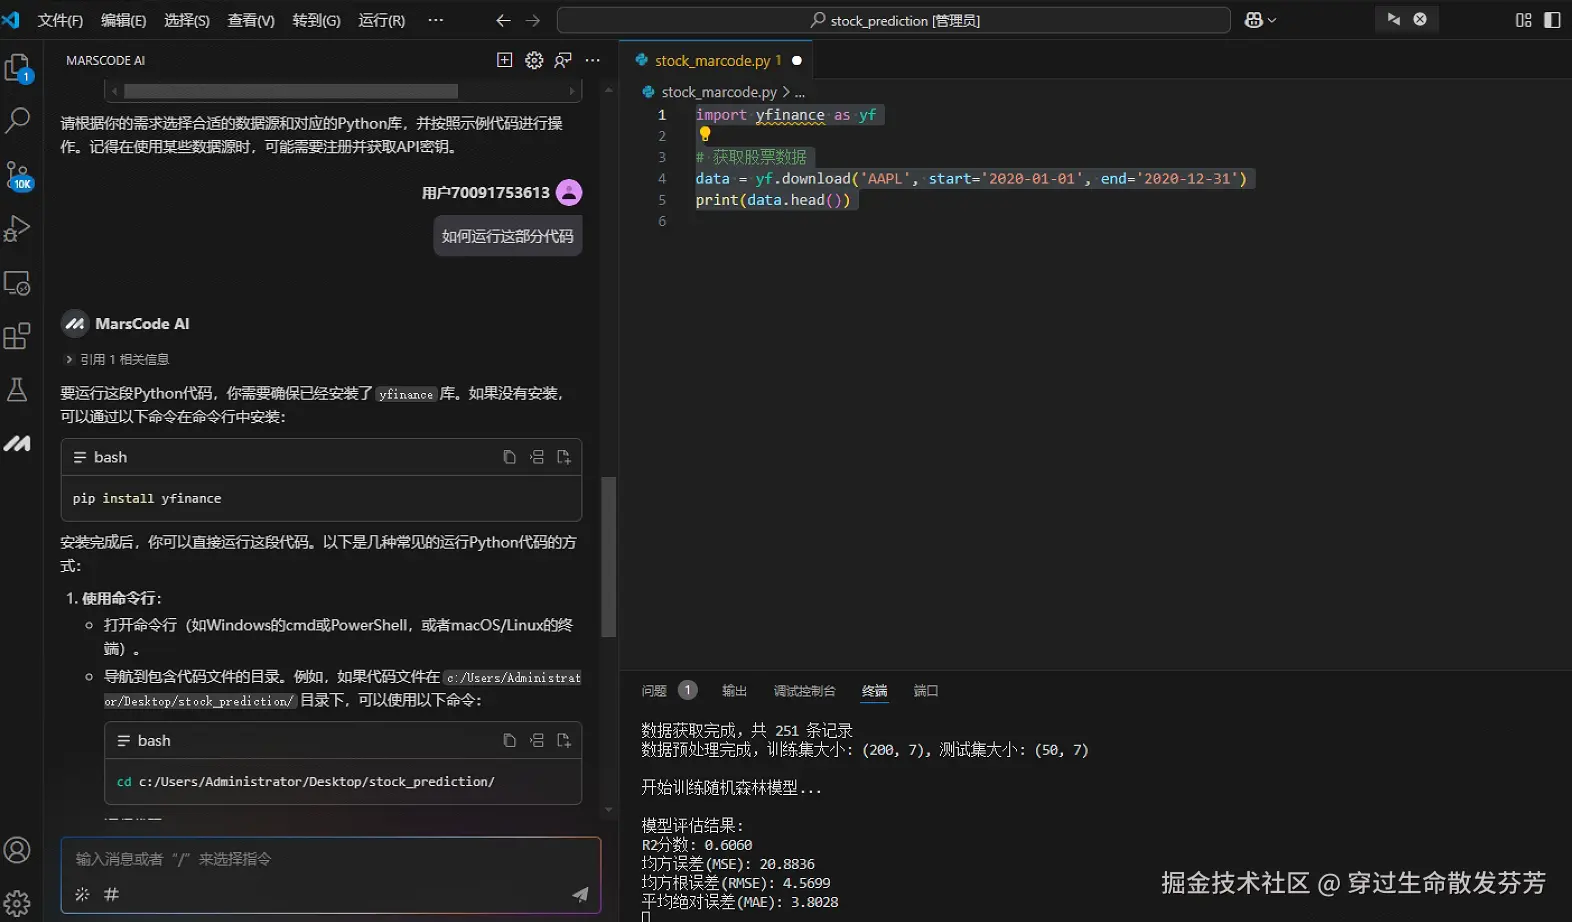Screen dimensions: 1572x922
Task: Expand the 引用 1 相关信息 references section
Action: pos(117,359)
